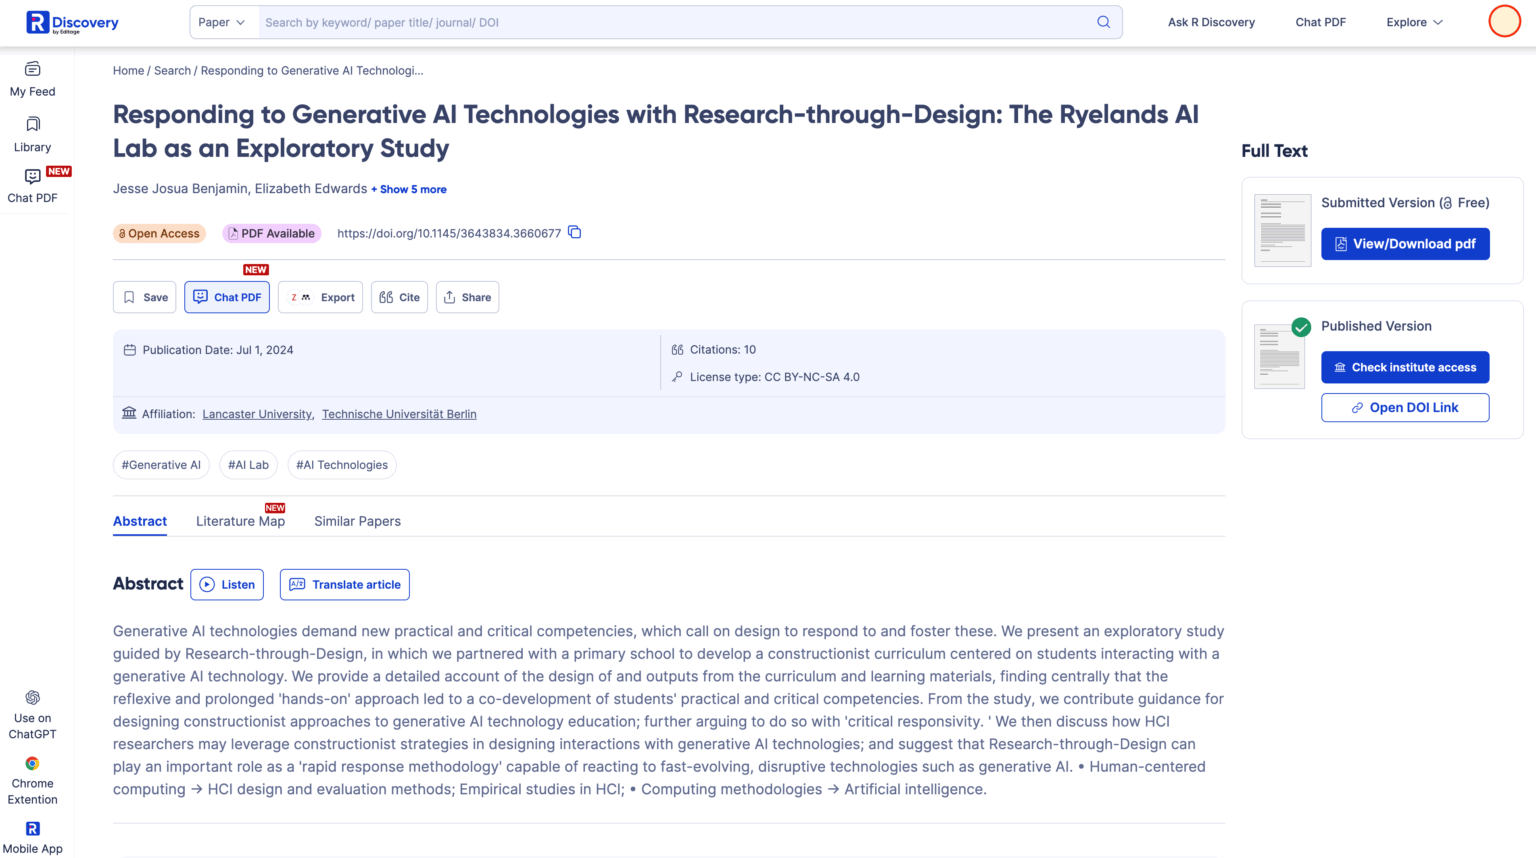Switch to the Literature Map tab
This screenshot has width=1536, height=858.
coord(240,521)
